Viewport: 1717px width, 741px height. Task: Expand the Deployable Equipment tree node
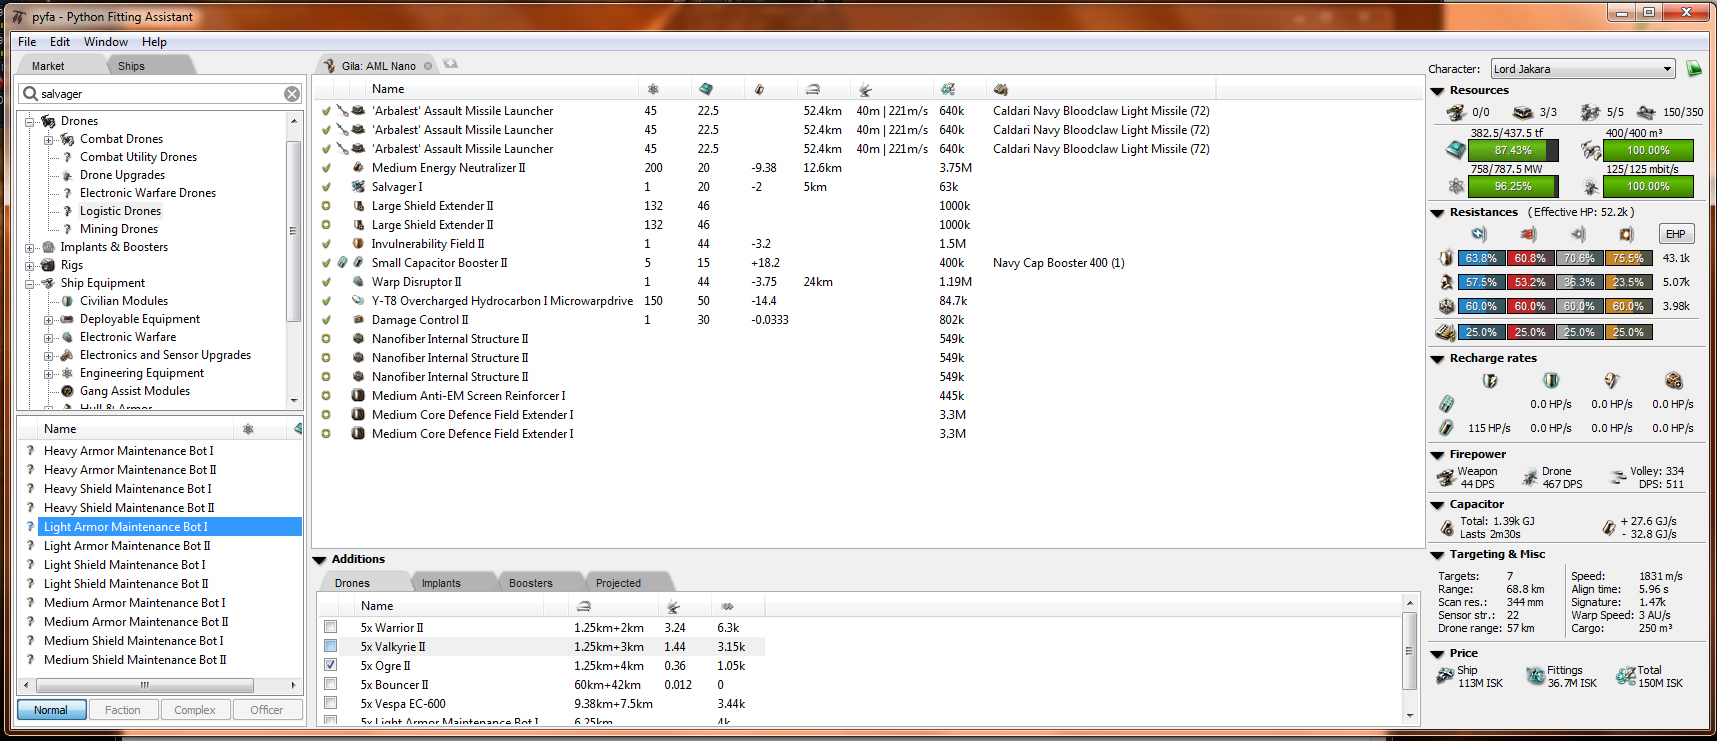[x=49, y=319]
